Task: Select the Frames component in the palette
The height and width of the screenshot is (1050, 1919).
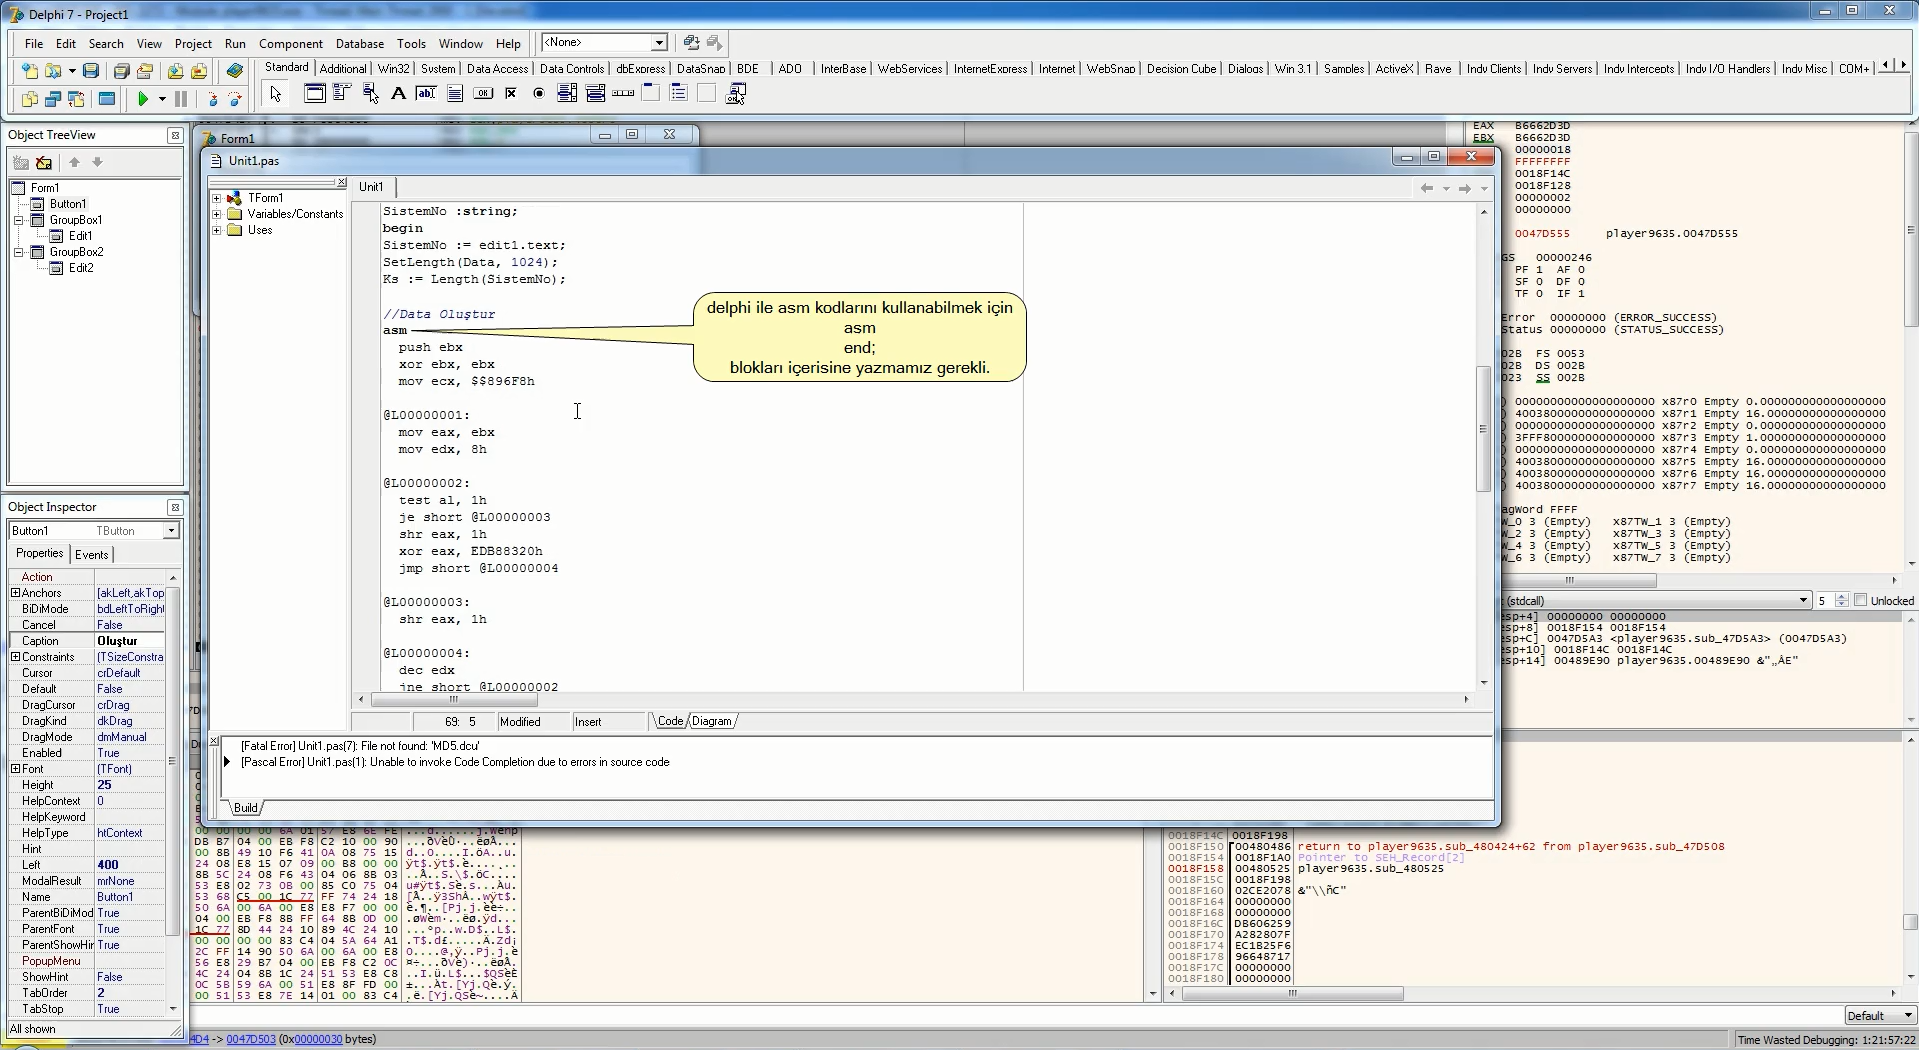Action: (314, 94)
